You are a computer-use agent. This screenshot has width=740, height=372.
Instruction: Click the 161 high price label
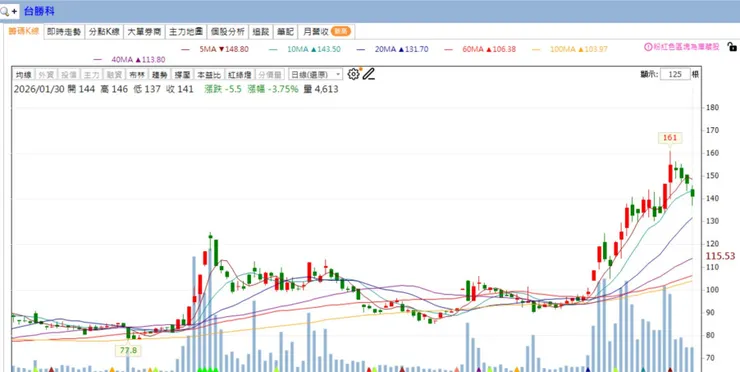(670, 138)
